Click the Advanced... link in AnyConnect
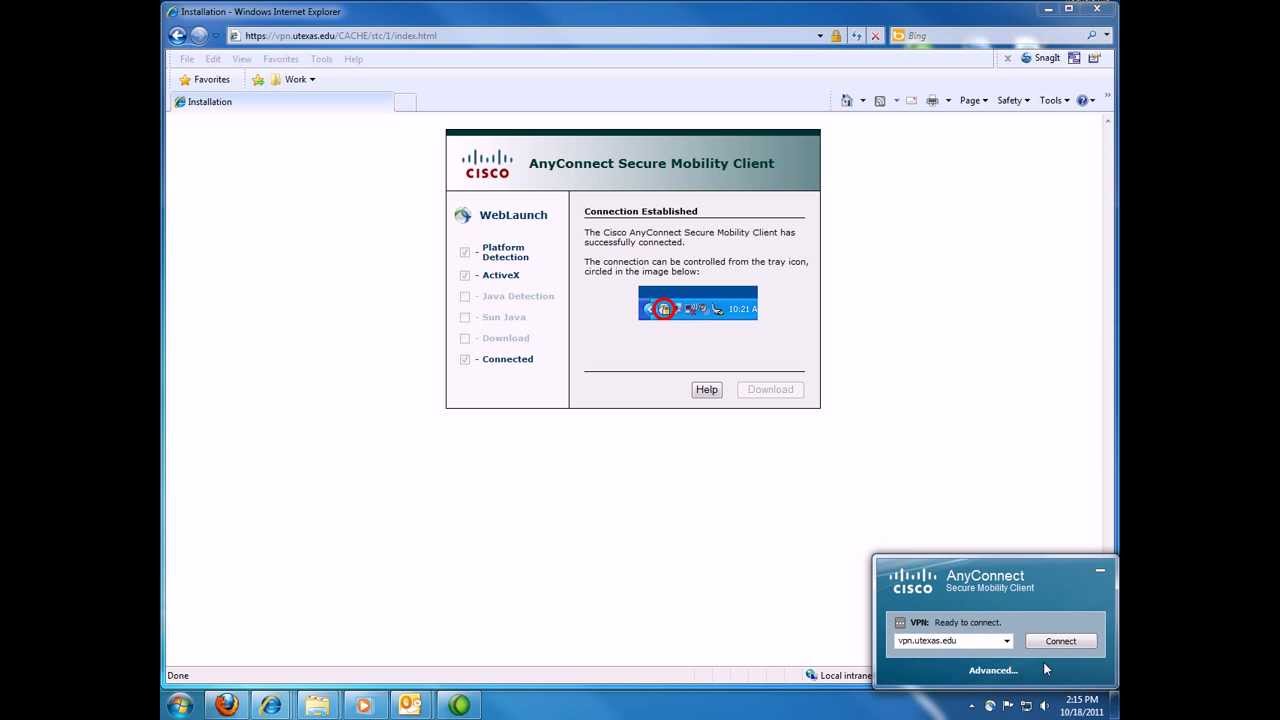Screen dimensions: 1280x720 [993, 670]
